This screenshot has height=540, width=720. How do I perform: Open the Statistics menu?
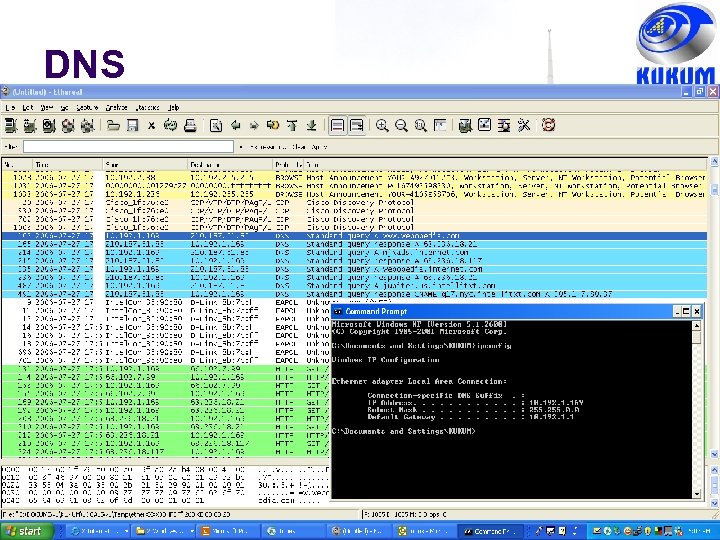pos(148,107)
